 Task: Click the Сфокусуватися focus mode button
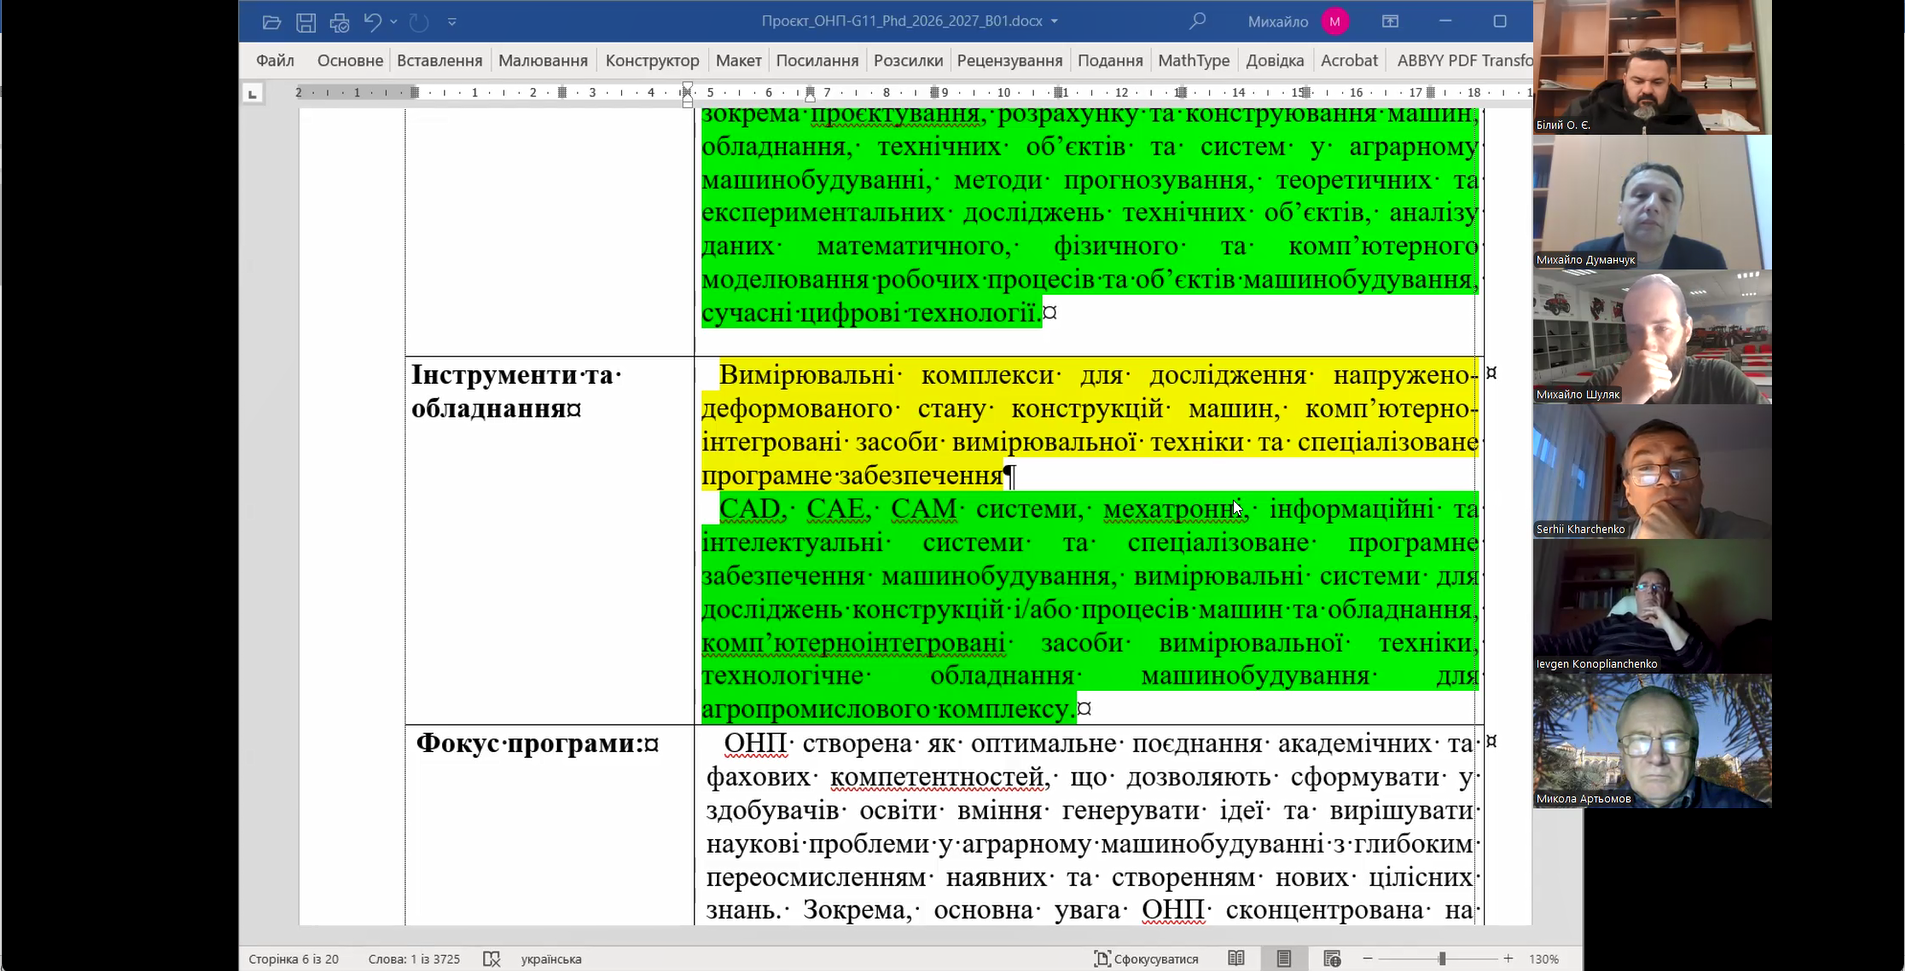pos(1146,959)
